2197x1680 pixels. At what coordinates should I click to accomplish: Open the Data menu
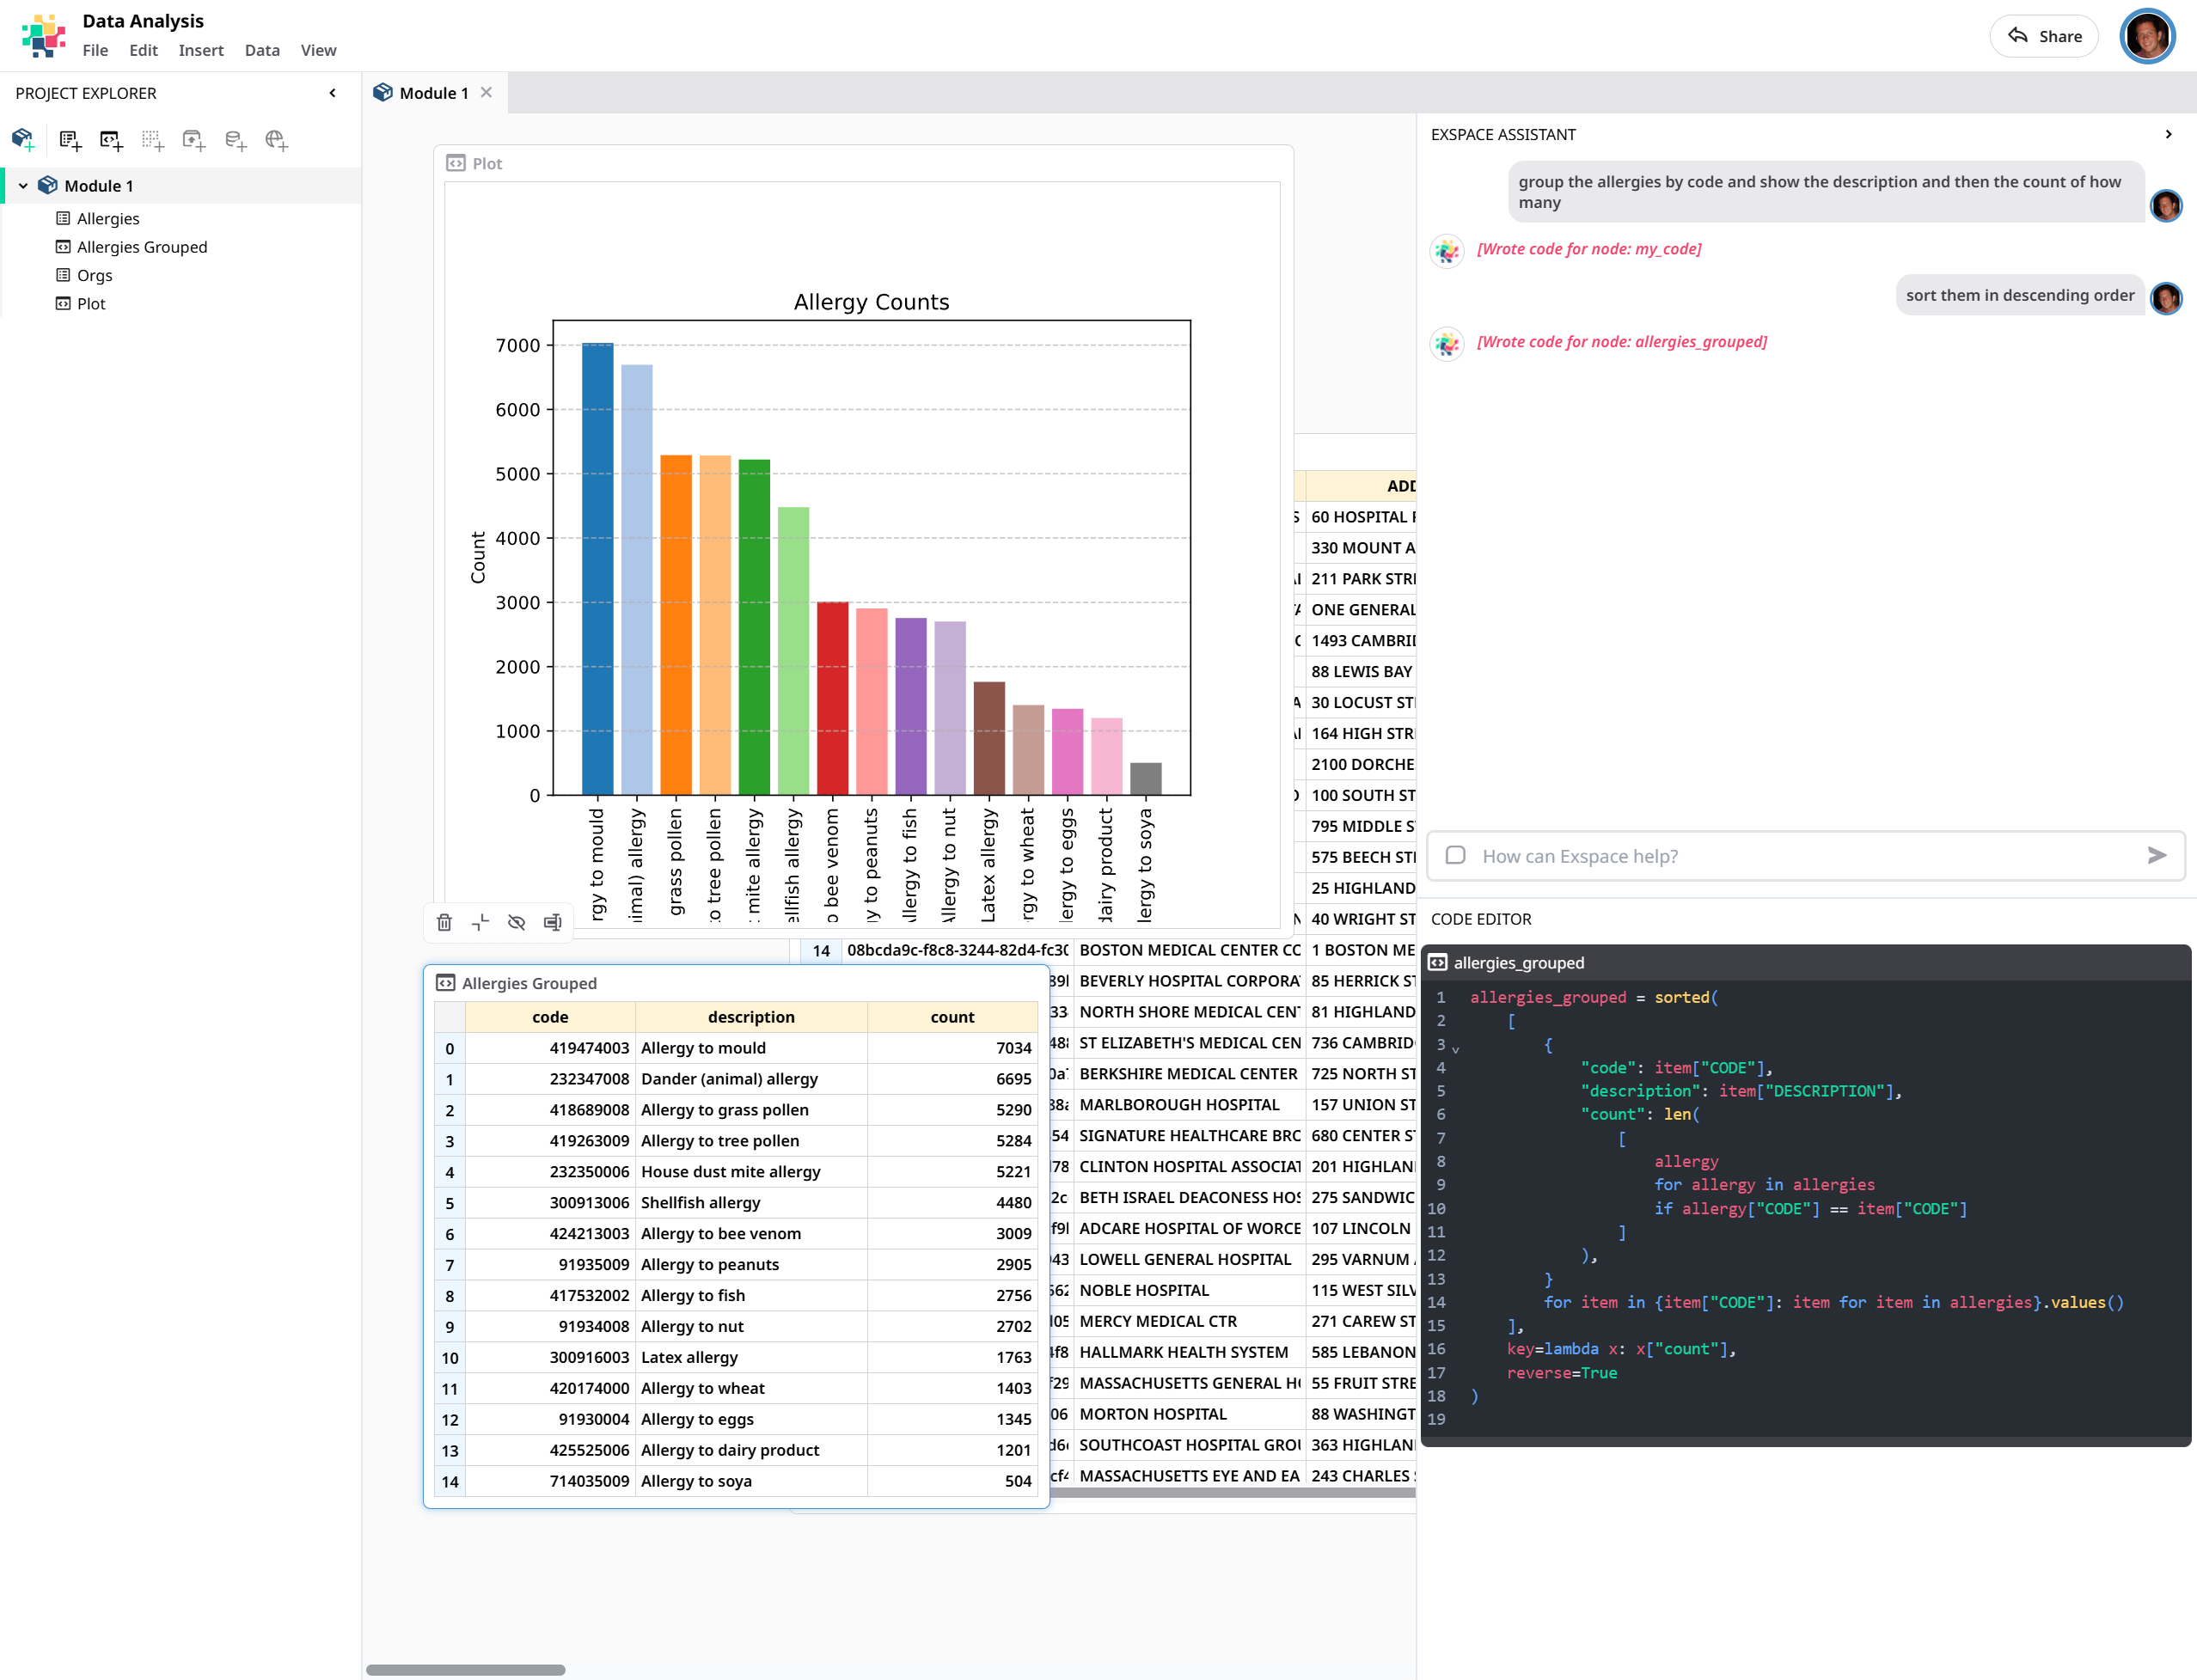(262, 50)
